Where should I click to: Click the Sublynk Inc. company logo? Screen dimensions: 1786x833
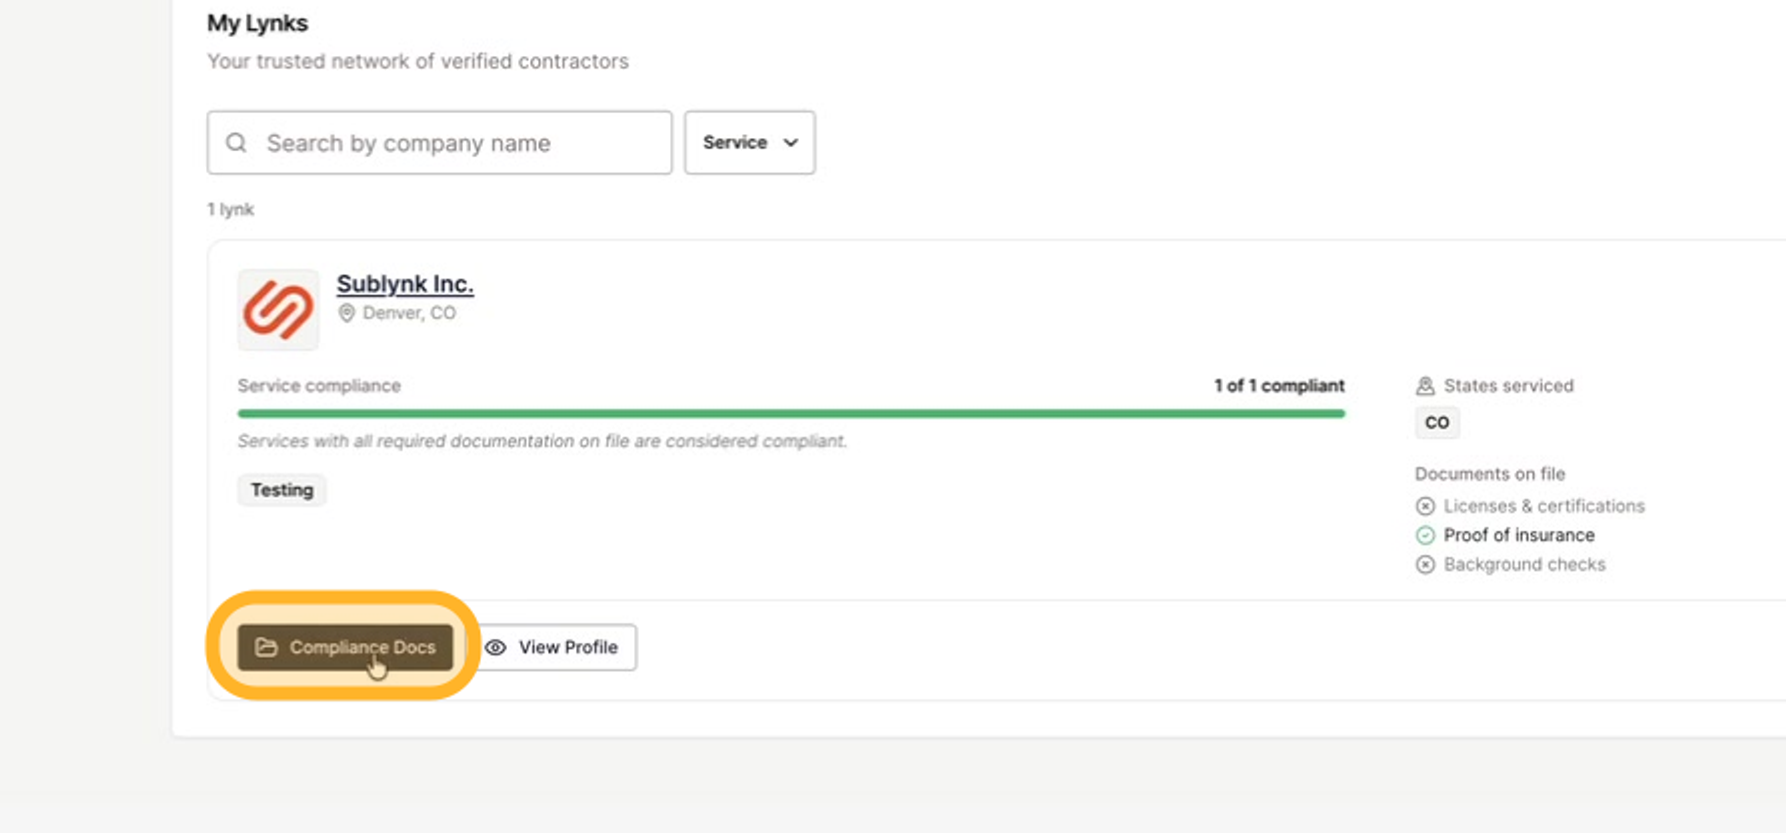pos(278,309)
